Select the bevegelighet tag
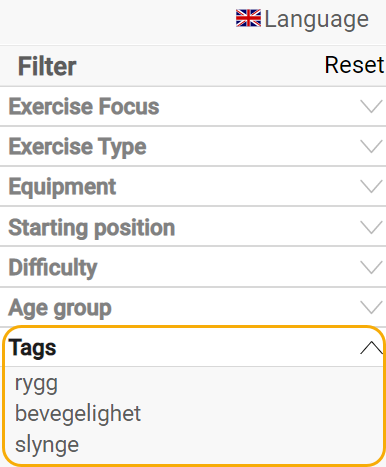 pyautogui.click(x=78, y=414)
